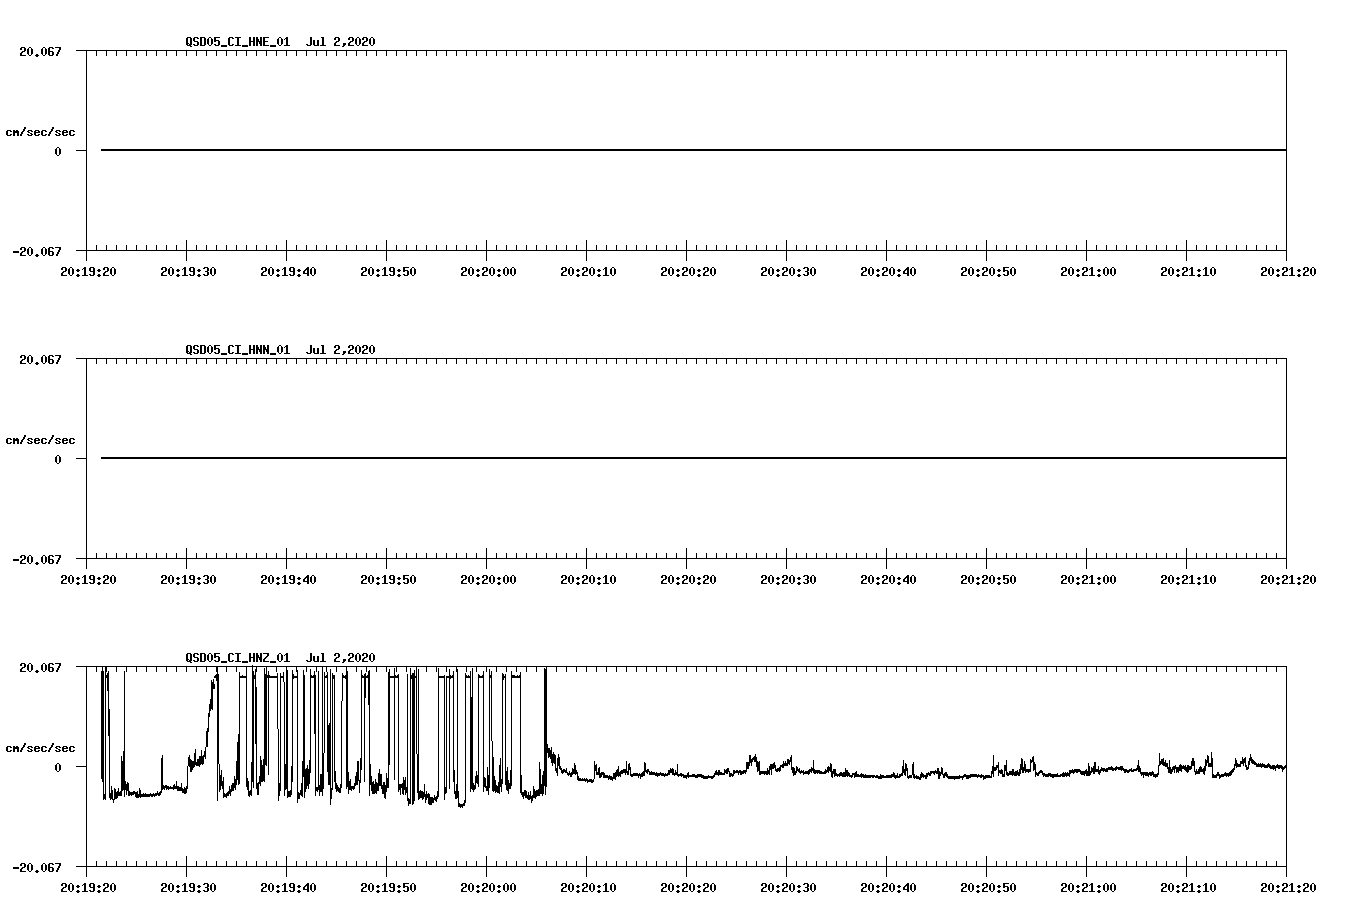The width and height of the screenshot is (1358, 924).
Task: Click time label 20:20:50 under HNZ plot
Action: [x=988, y=888]
